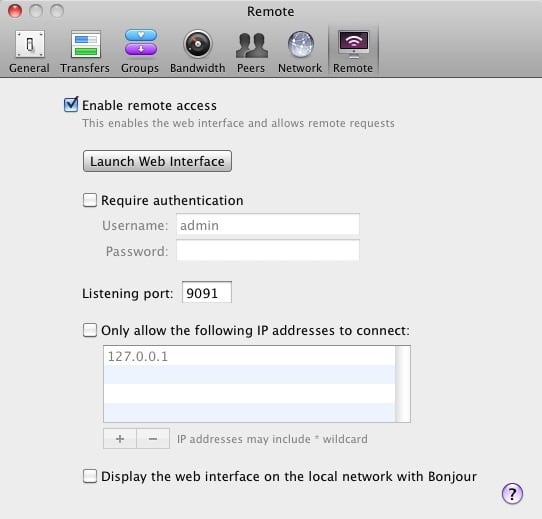The width and height of the screenshot is (542, 519).
Task: Click the Listening port field
Action: (207, 293)
